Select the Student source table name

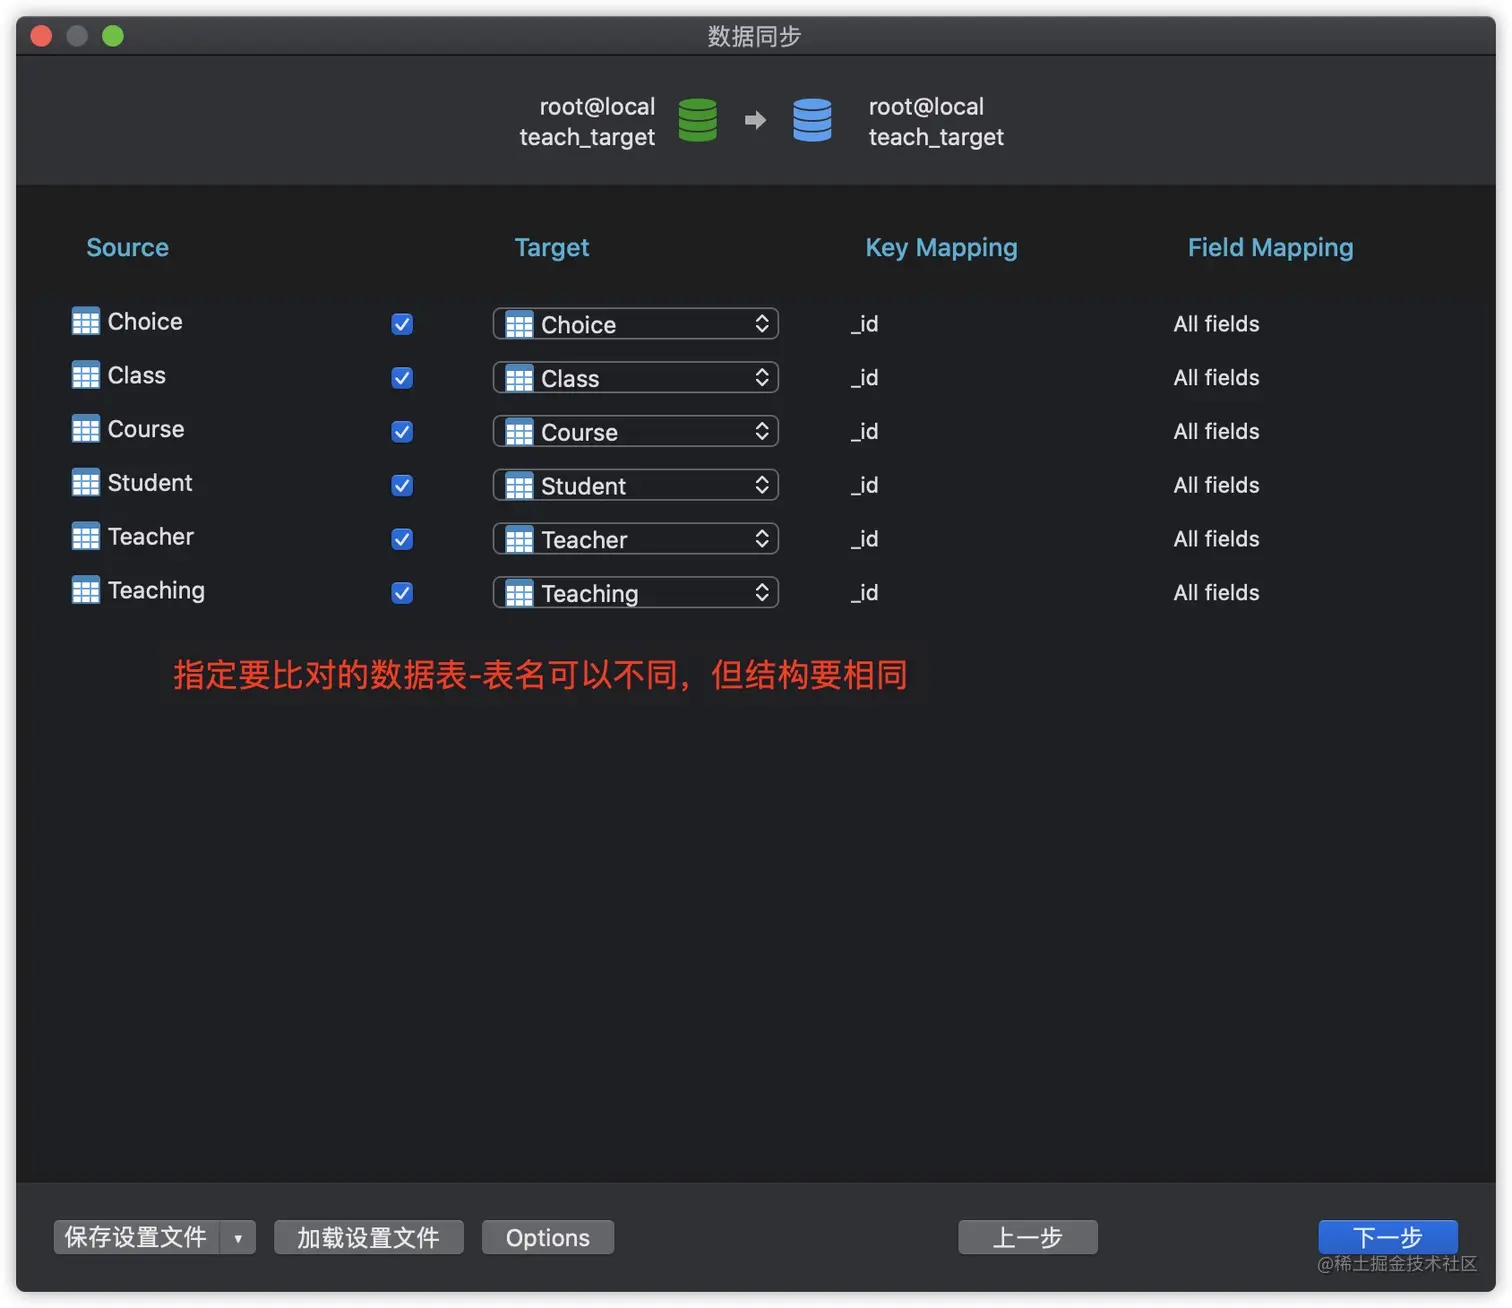click(150, 483)
